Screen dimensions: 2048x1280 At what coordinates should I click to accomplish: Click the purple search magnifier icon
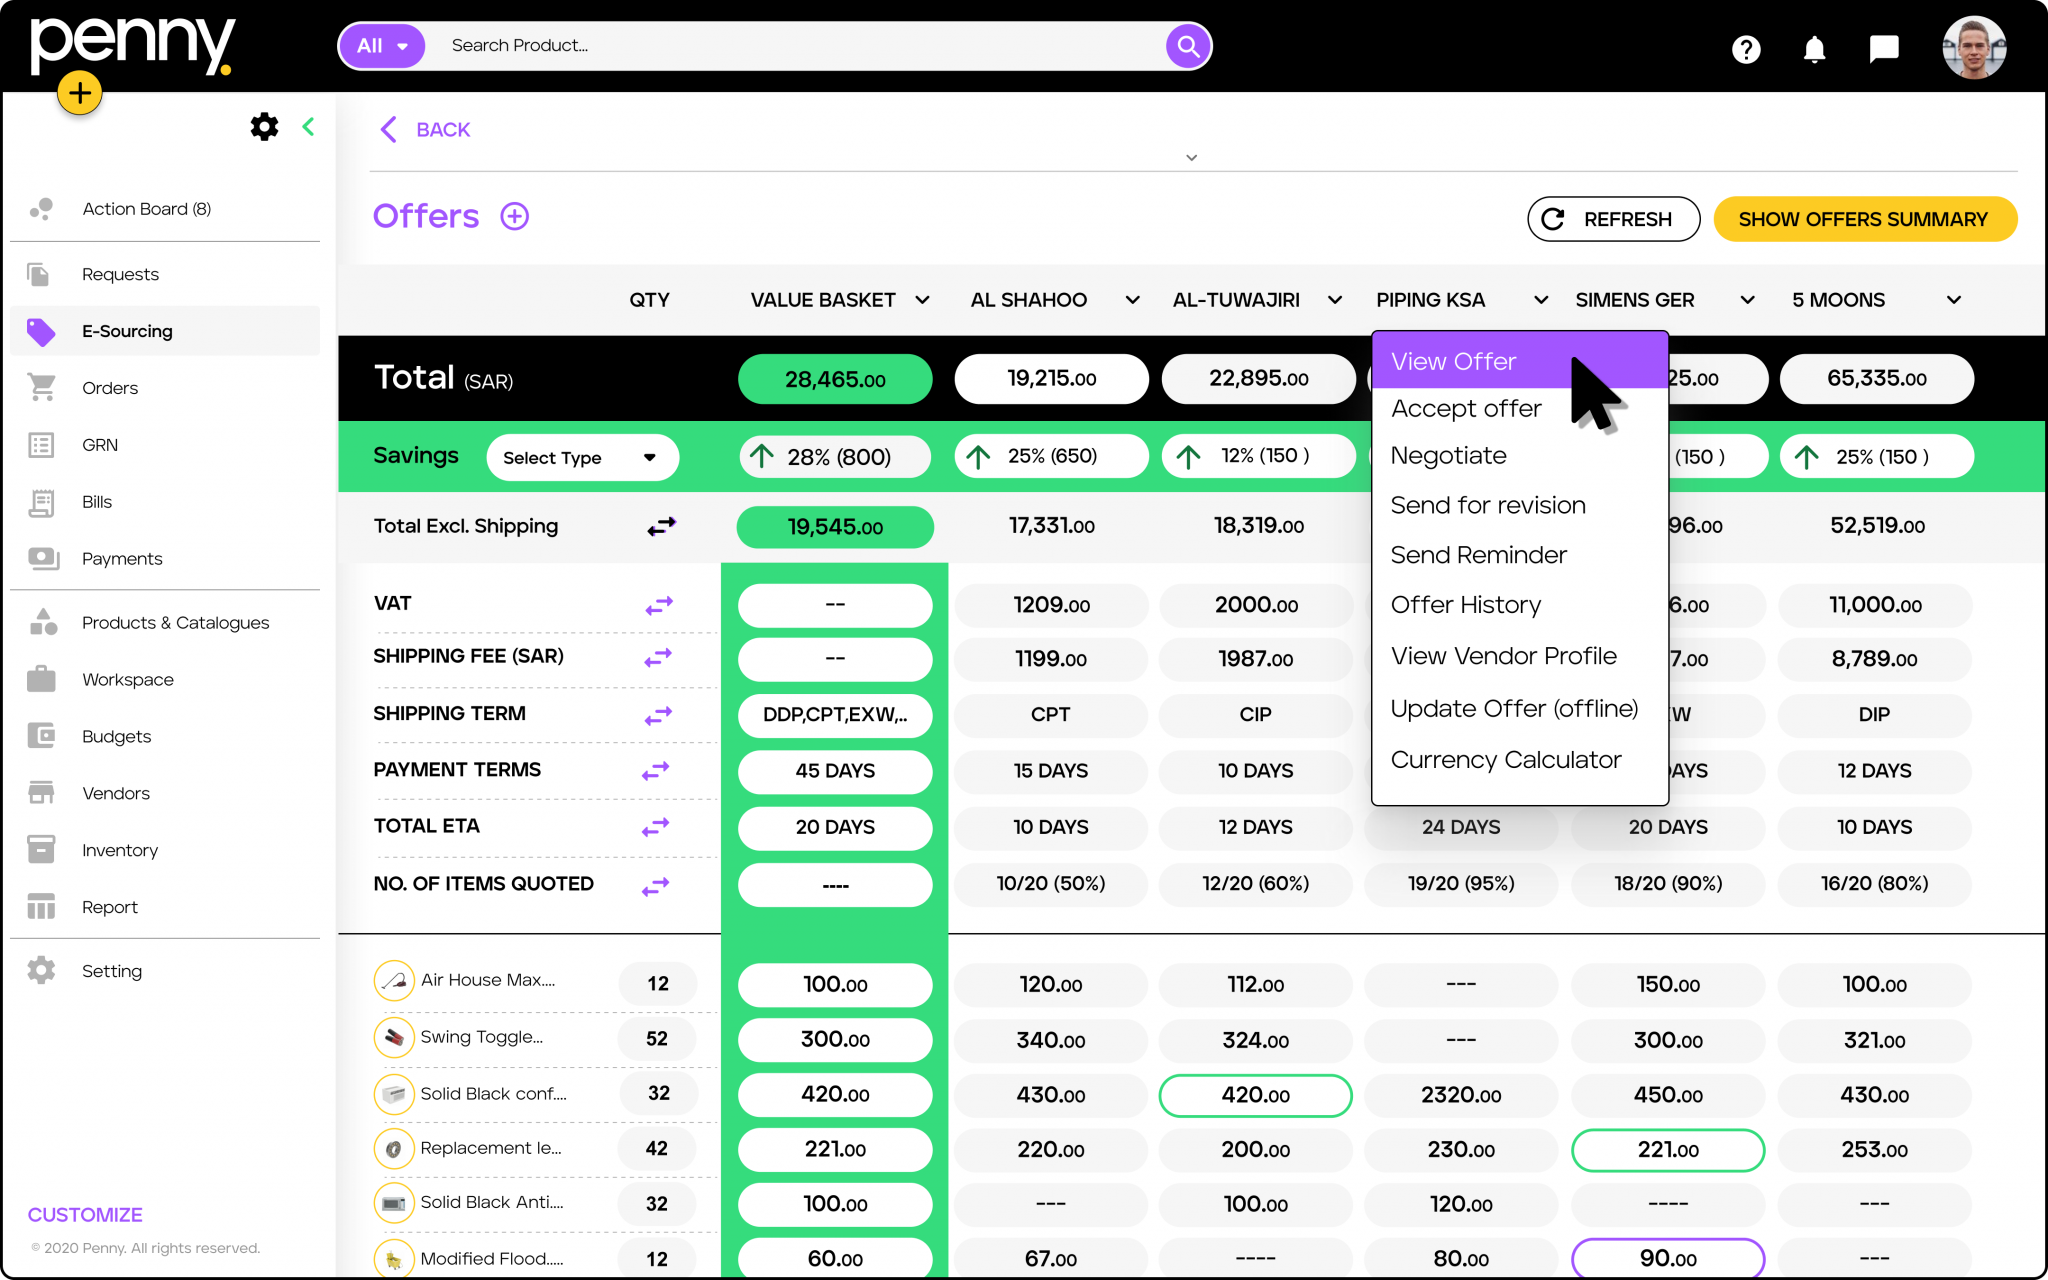(x=1188, y=46)
